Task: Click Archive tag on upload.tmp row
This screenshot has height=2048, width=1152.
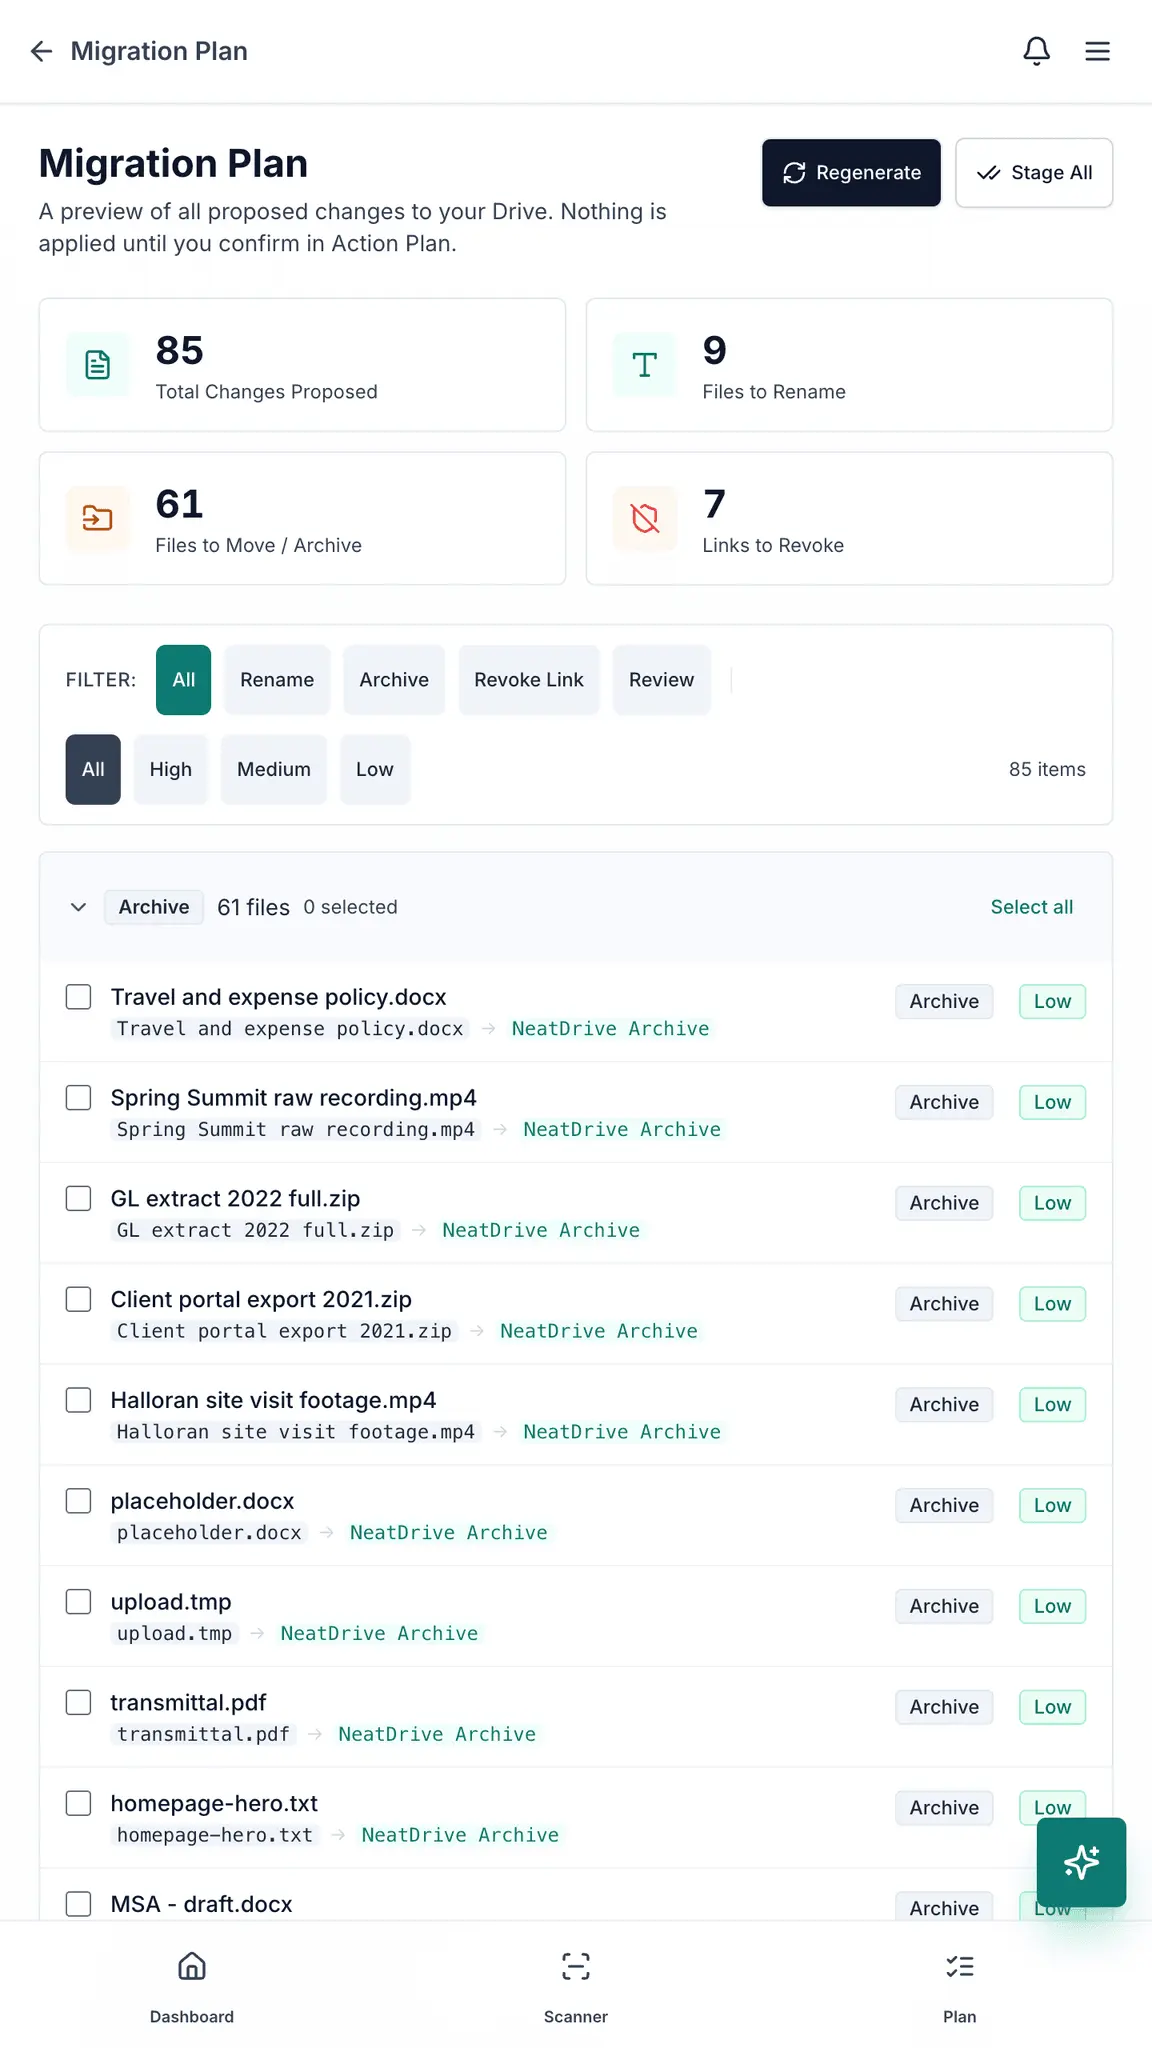Action: [944, 1606]
